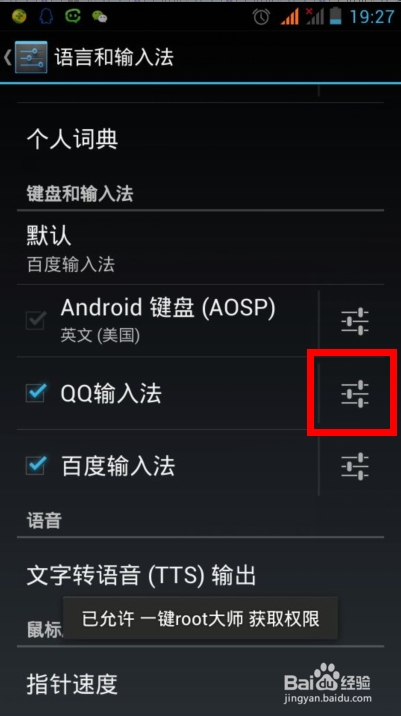Toggle the Android 键盘 (AOSP) checkbox

pyautogui.click(x=36, y=321)
